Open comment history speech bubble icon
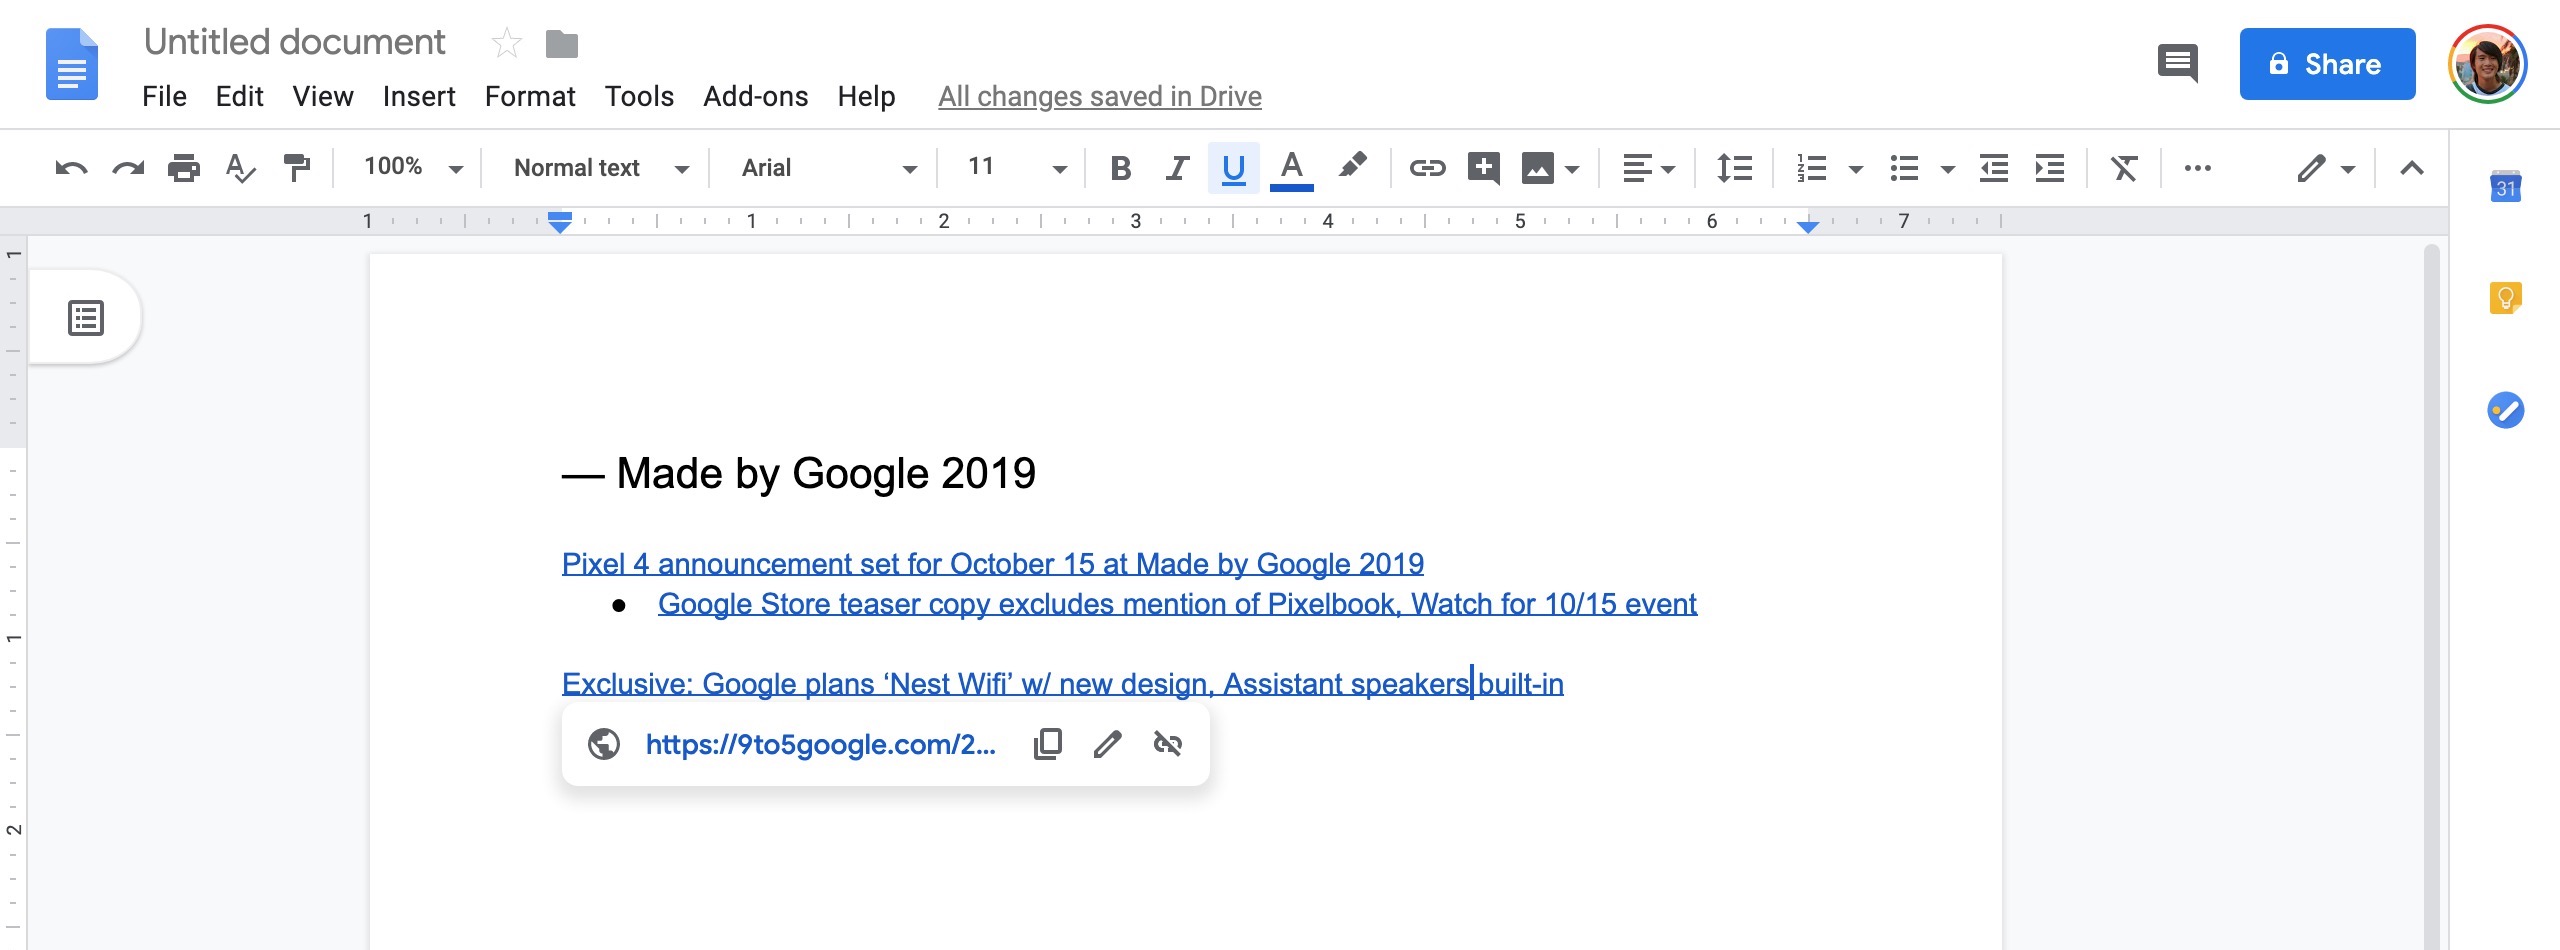2560x950 pixels. pos(2177,64)
